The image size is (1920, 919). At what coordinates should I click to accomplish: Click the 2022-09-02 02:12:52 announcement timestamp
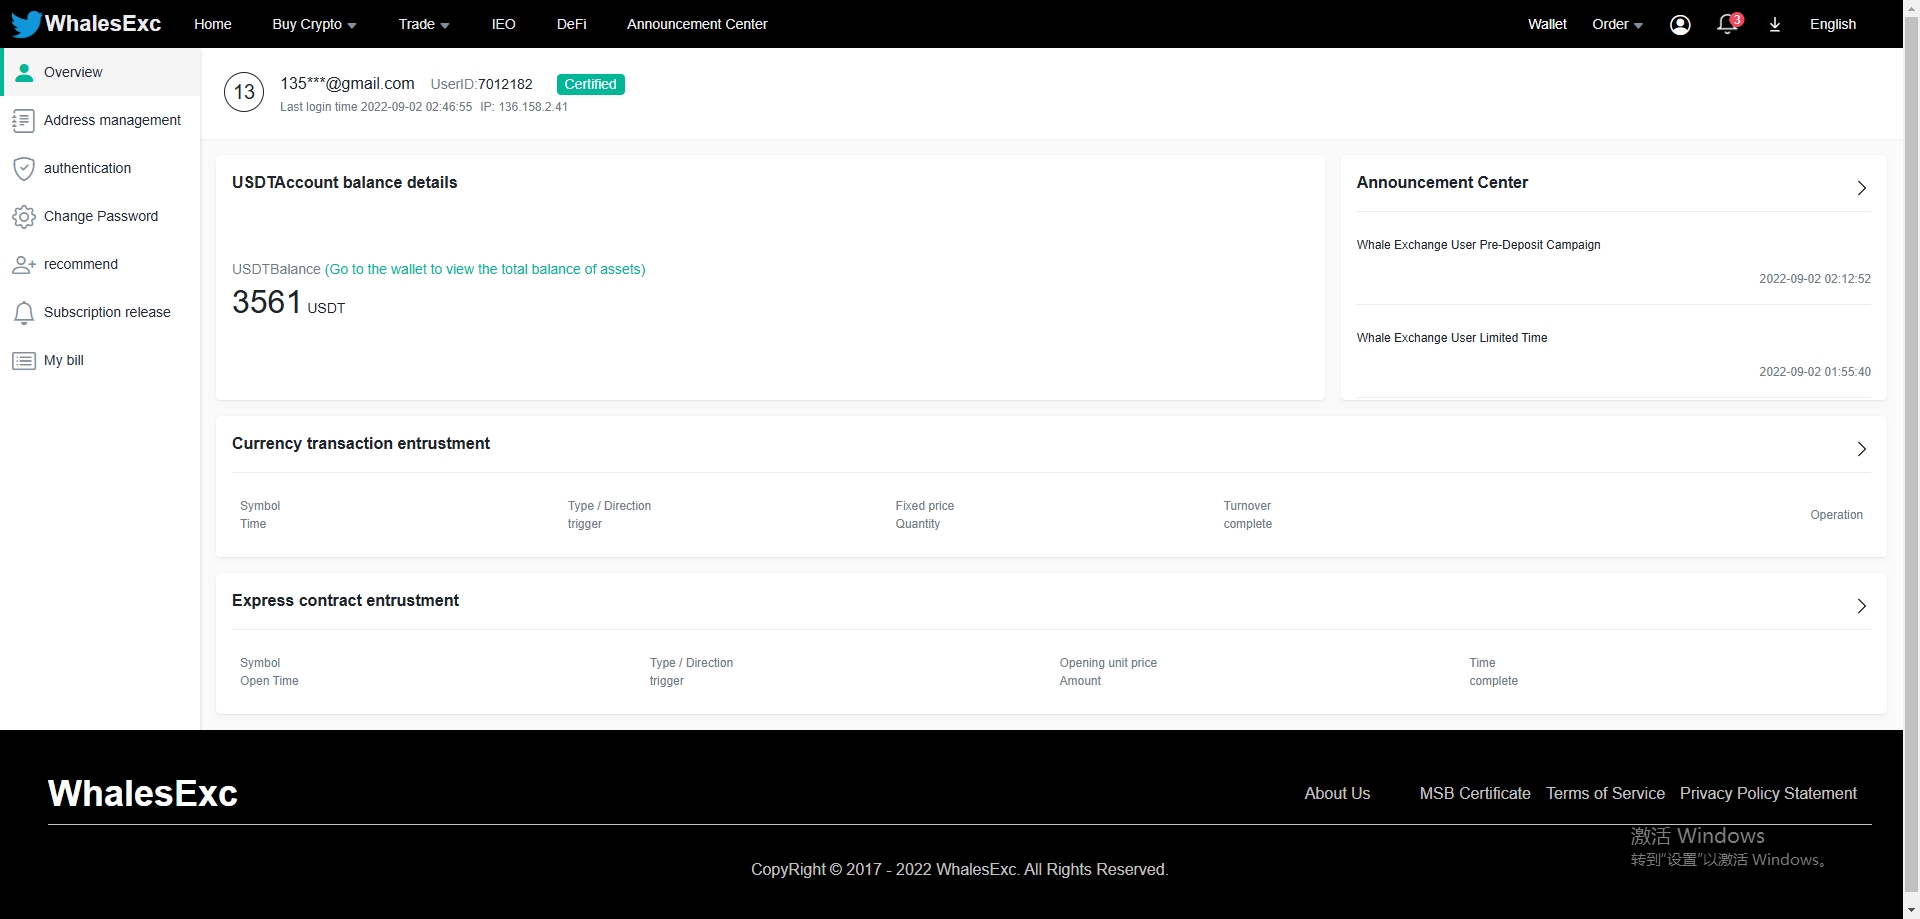(x=1815, y=279)
